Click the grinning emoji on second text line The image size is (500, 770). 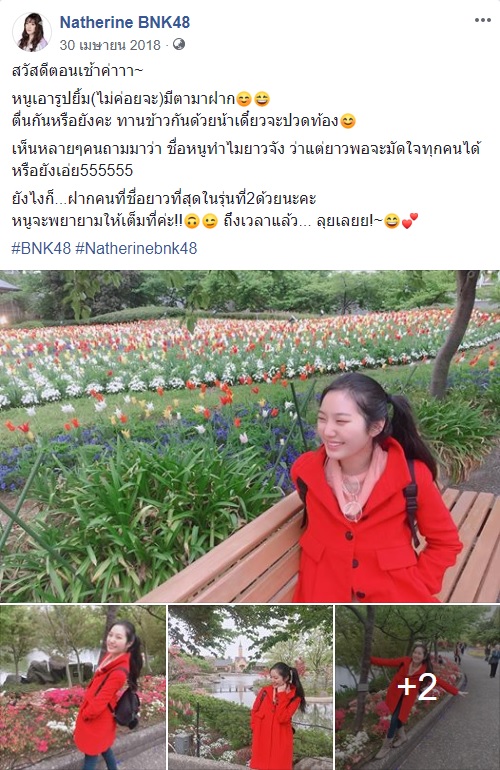[262, 100]
